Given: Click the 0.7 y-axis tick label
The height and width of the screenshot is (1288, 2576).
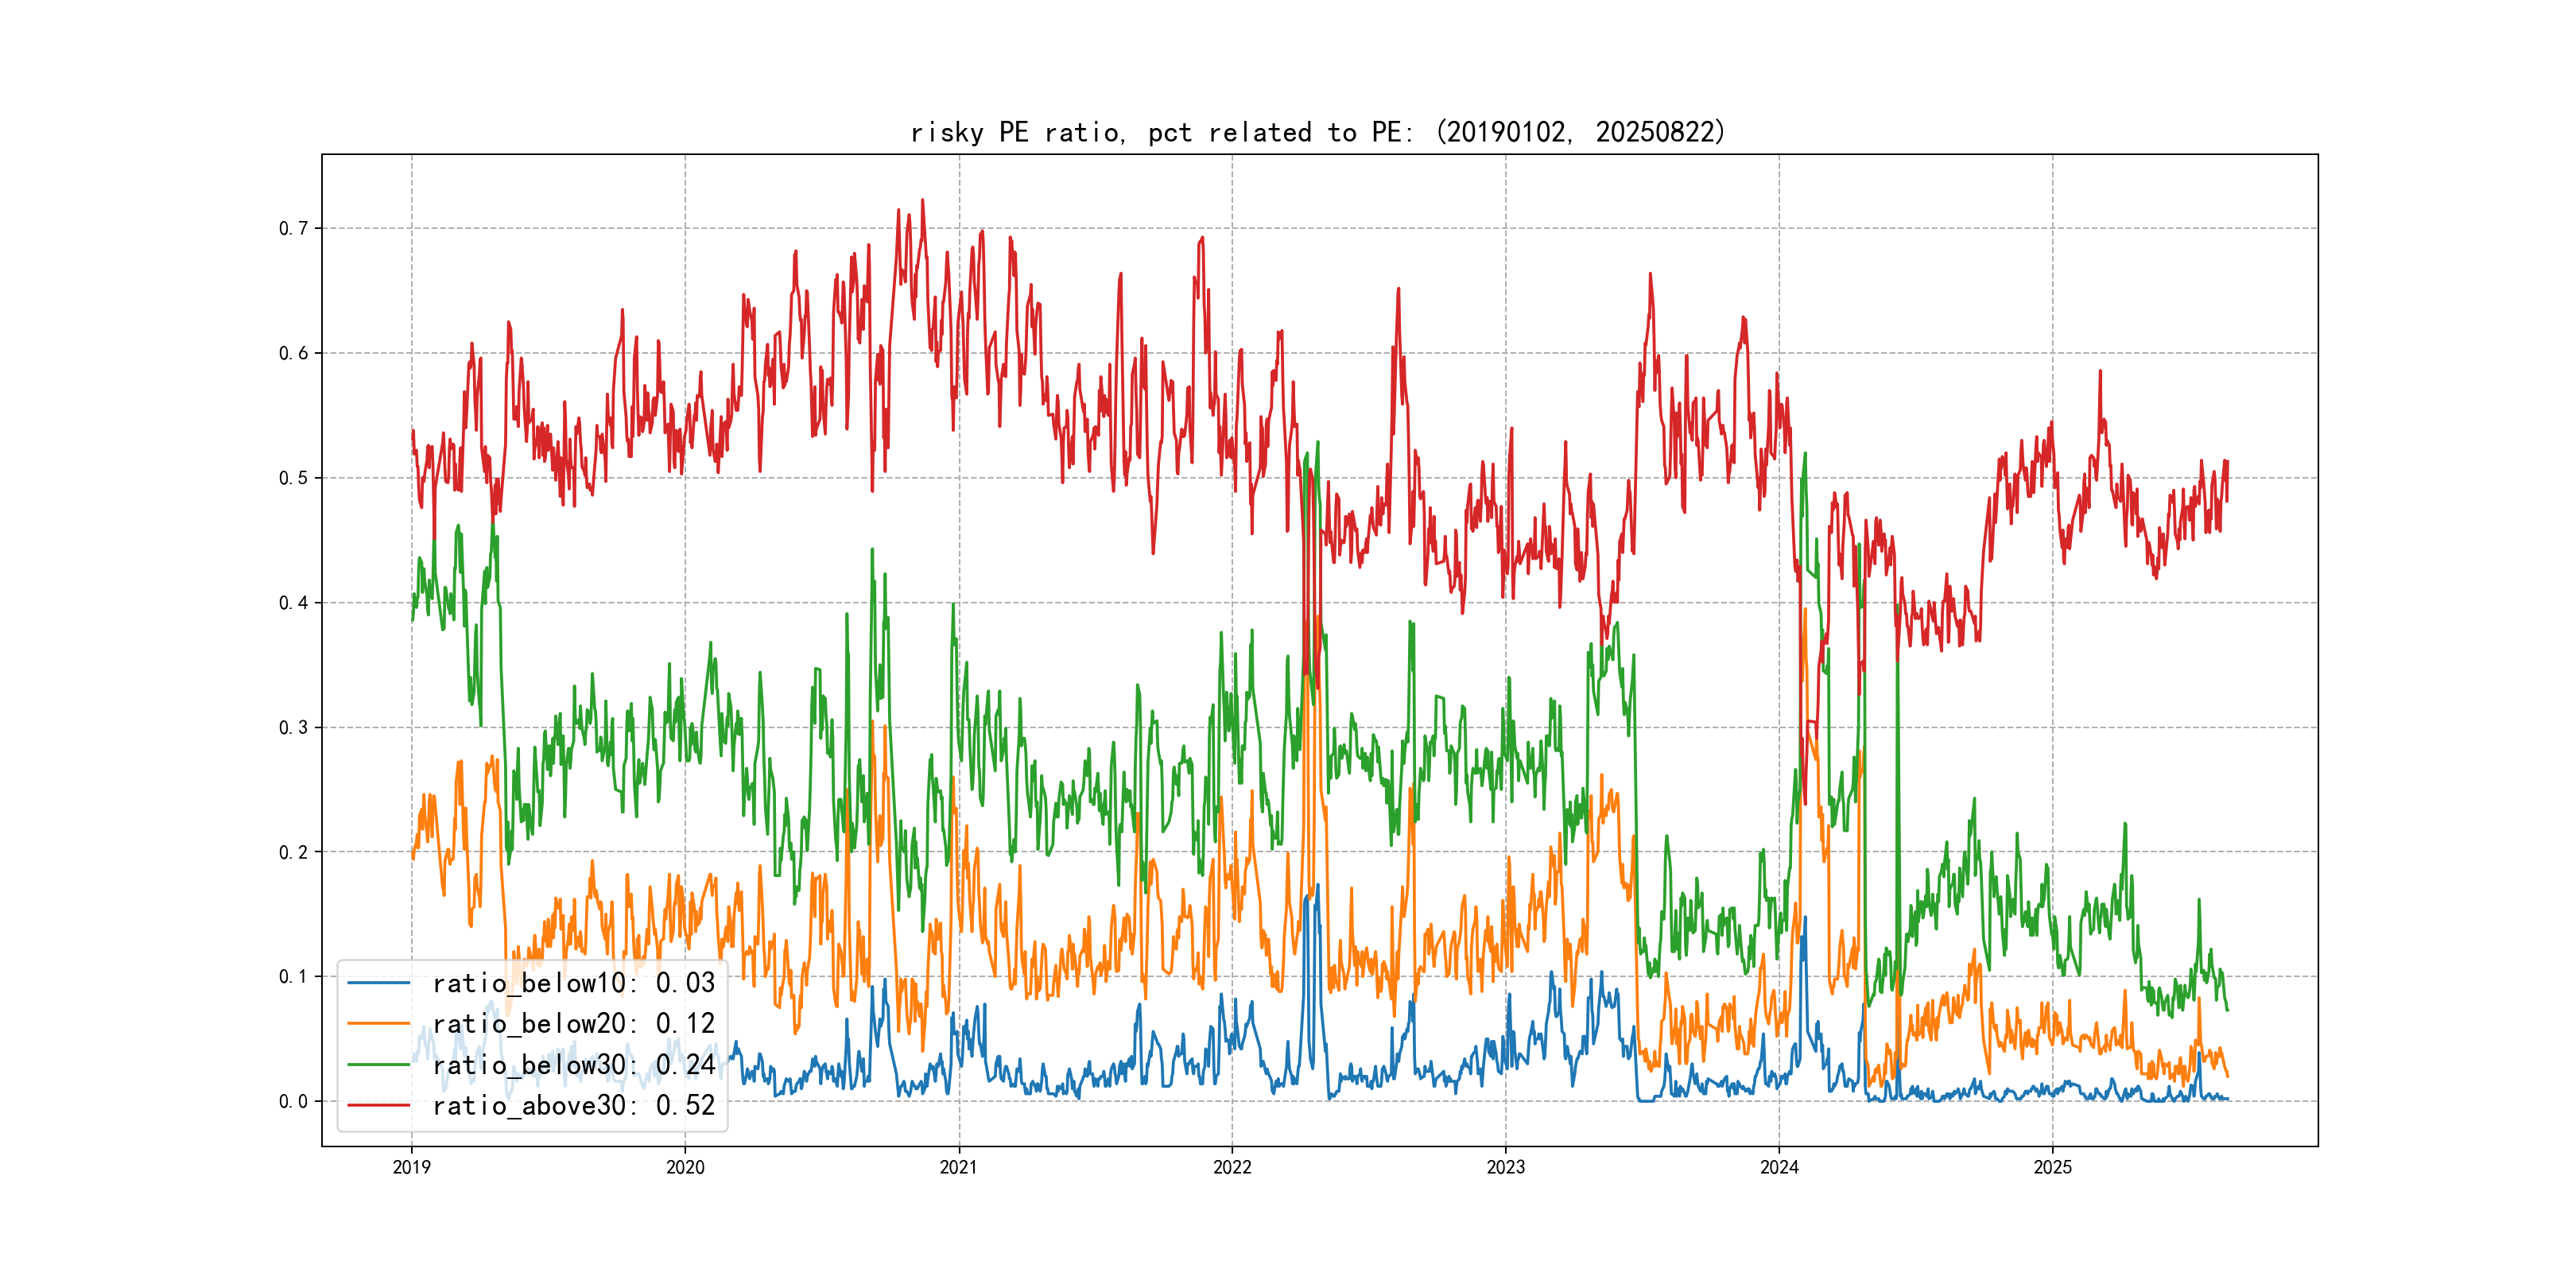Looking at the screenshot, I should (293, 228).
